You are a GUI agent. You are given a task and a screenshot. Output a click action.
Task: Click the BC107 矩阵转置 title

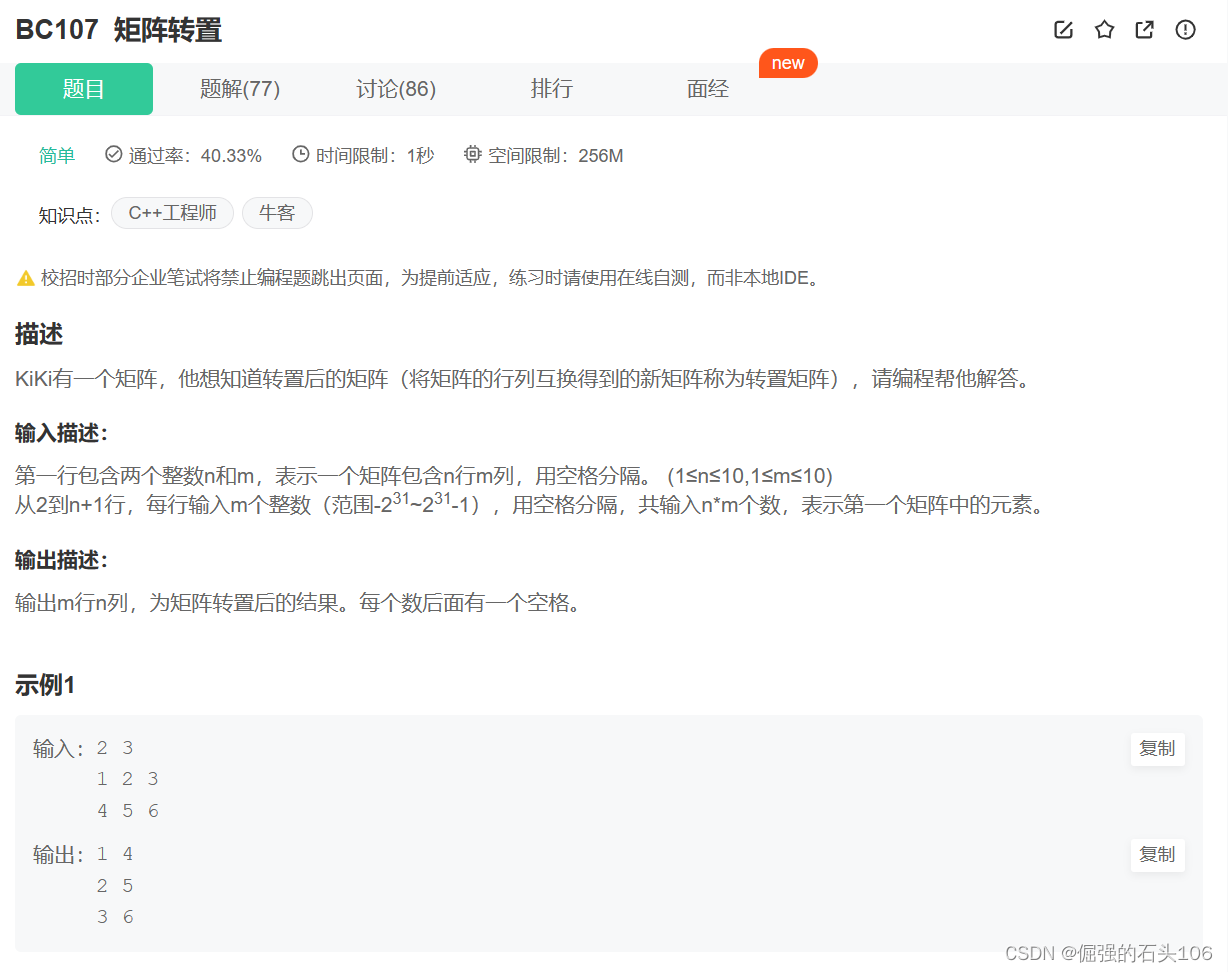(x=118, y=30)
